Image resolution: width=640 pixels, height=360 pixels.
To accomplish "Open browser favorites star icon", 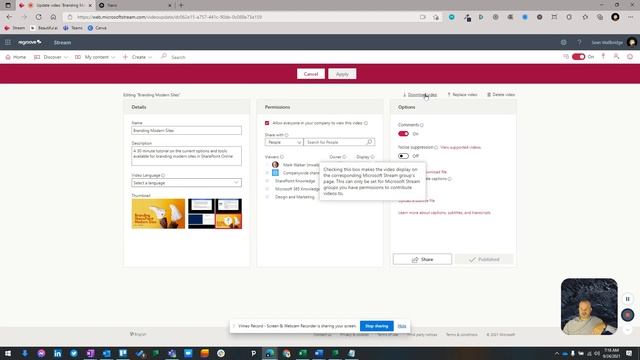I will (x=585, y=17).
